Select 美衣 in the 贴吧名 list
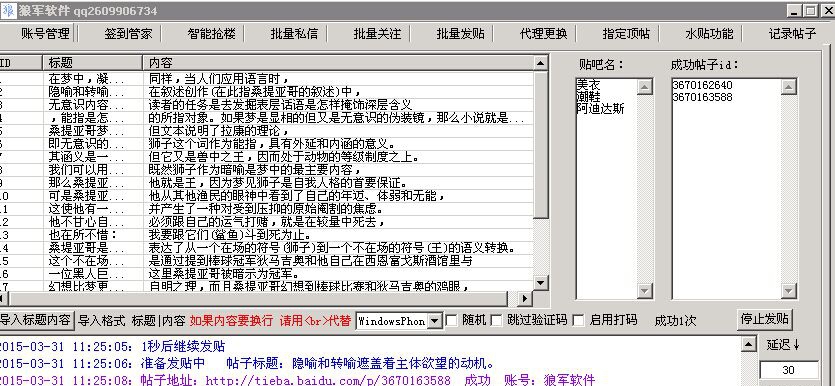 coord(588,85)
